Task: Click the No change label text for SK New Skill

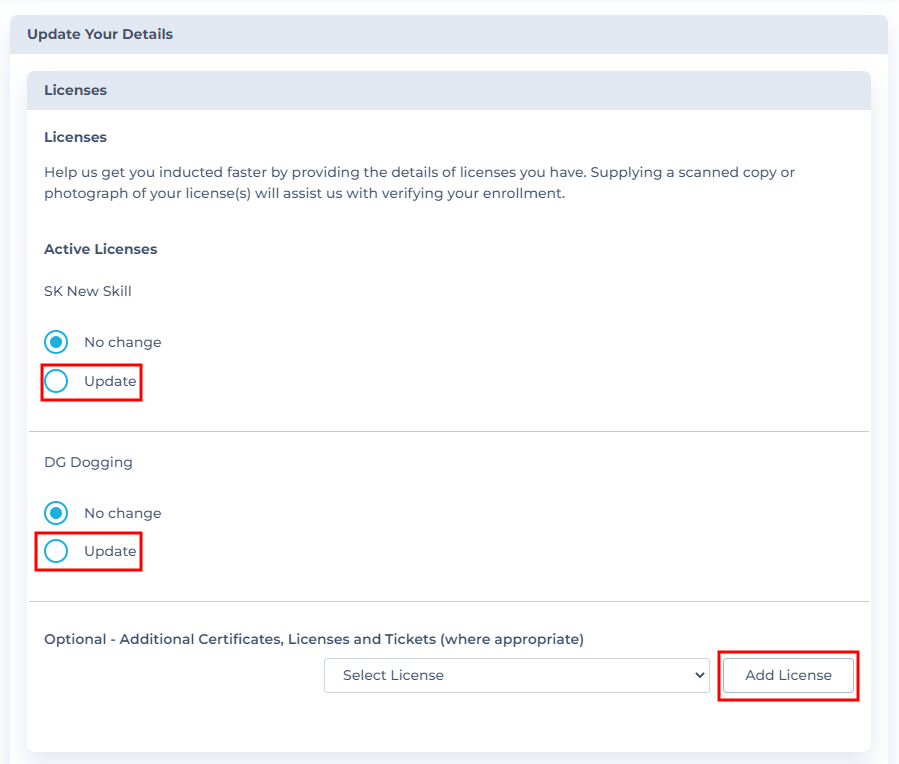Action: tap(123, 342)
